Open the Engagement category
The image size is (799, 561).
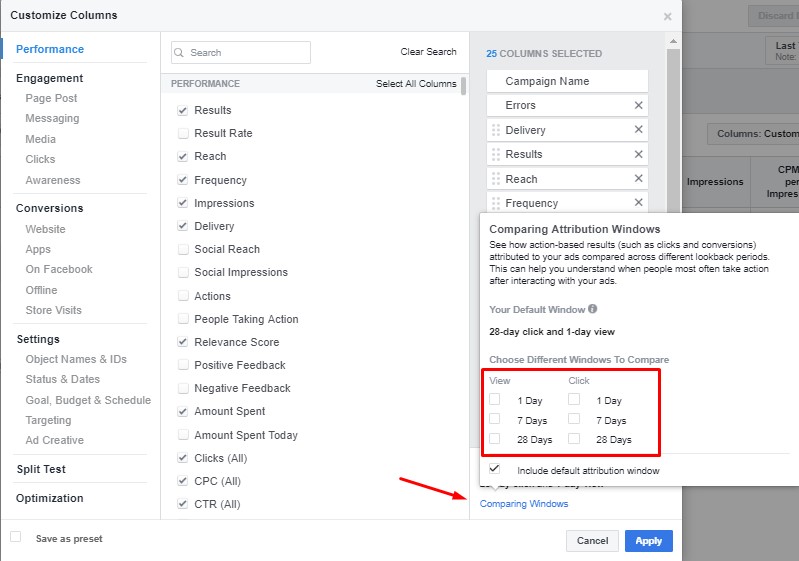pyautogui.click(x=49, y=78)
